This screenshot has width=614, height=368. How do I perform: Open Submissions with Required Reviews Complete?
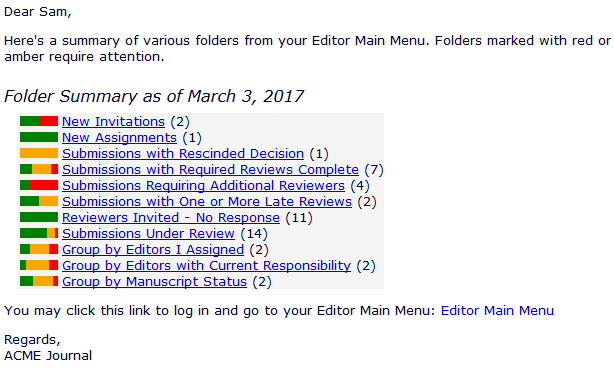210,170
